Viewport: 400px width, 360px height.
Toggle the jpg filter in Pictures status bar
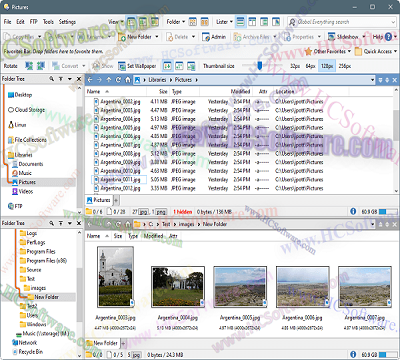[x=143, y=212]
